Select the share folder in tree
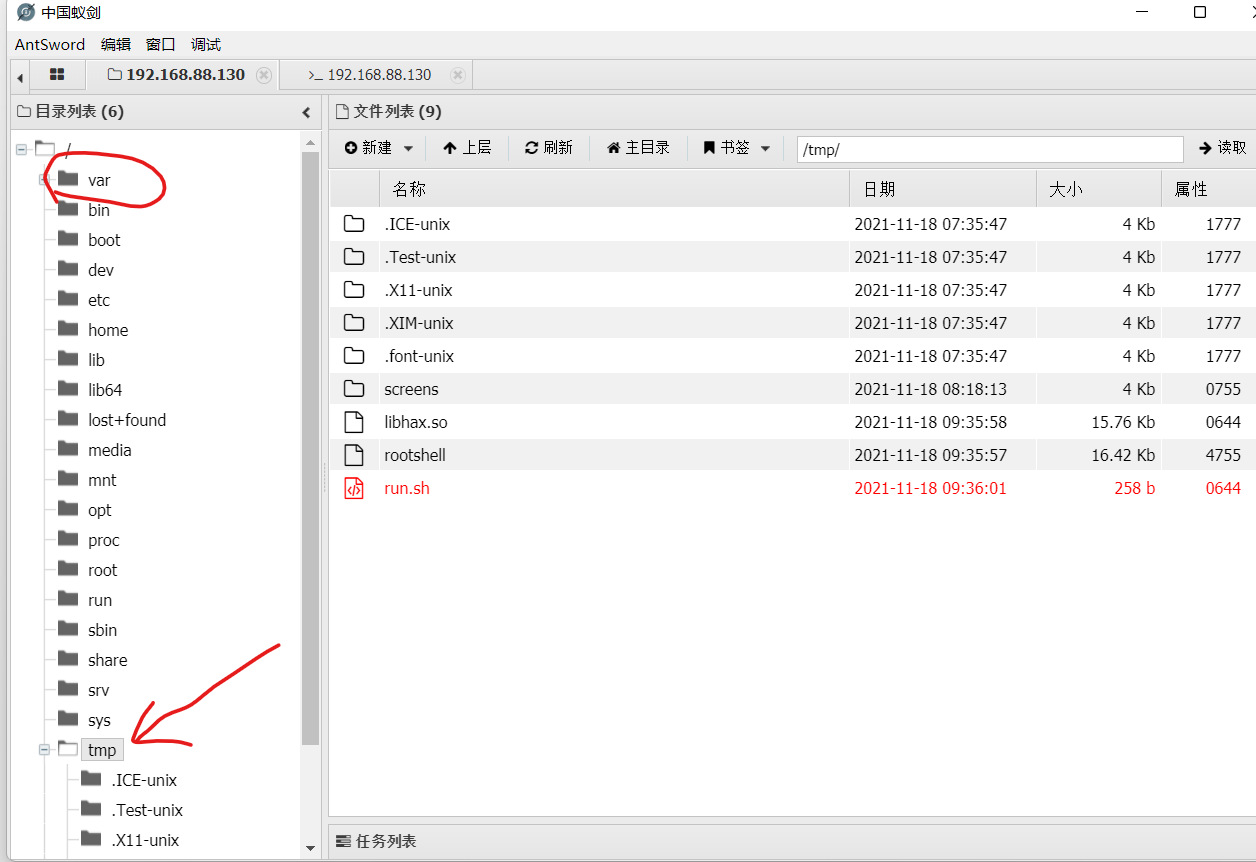The width and height of the screenshot is (1256, 862). click(108, 660)
